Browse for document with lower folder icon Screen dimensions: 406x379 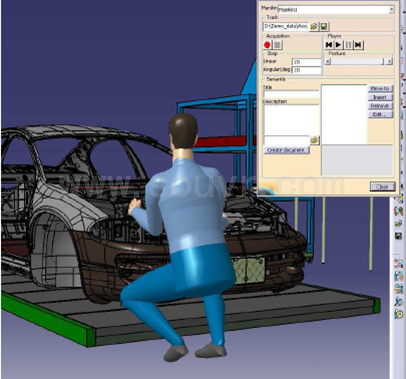(x=315, y=140)
